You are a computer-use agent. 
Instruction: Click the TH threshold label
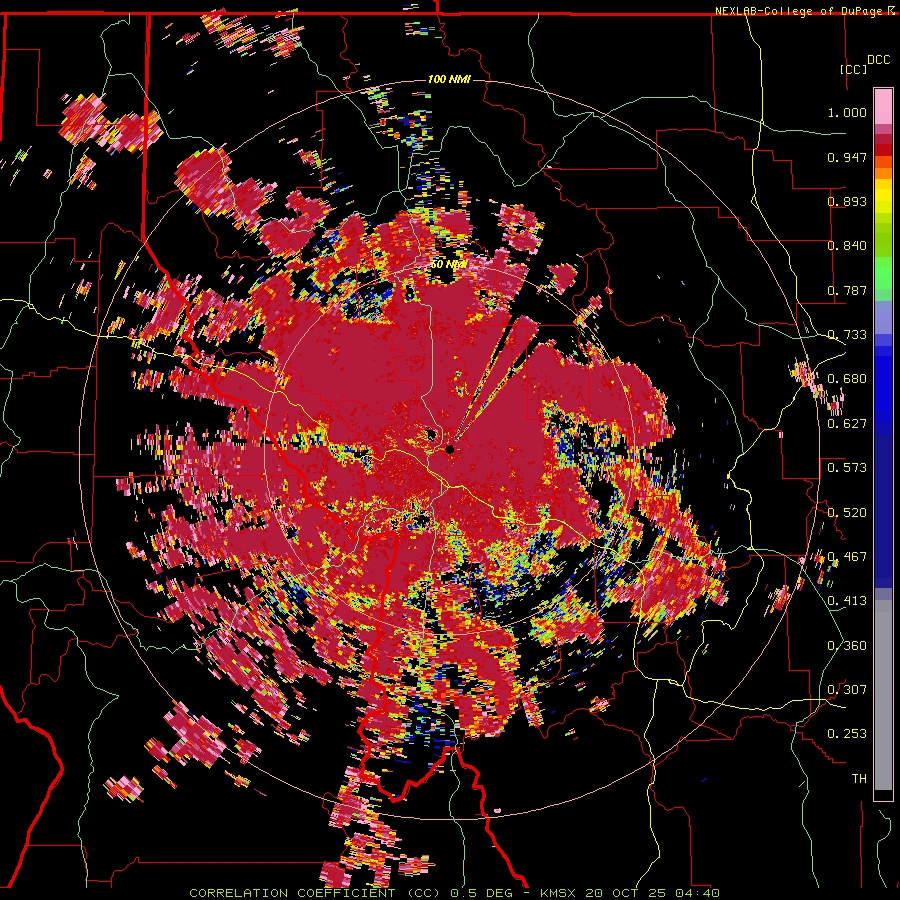(x=859, y=779)
